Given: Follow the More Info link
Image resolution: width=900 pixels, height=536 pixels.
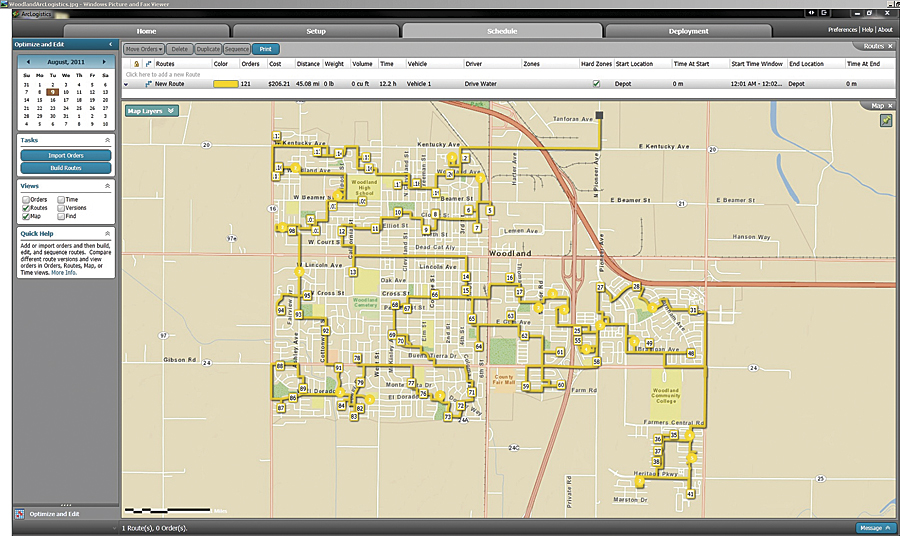Looking at the screenshot, I should tap(64, 273).
